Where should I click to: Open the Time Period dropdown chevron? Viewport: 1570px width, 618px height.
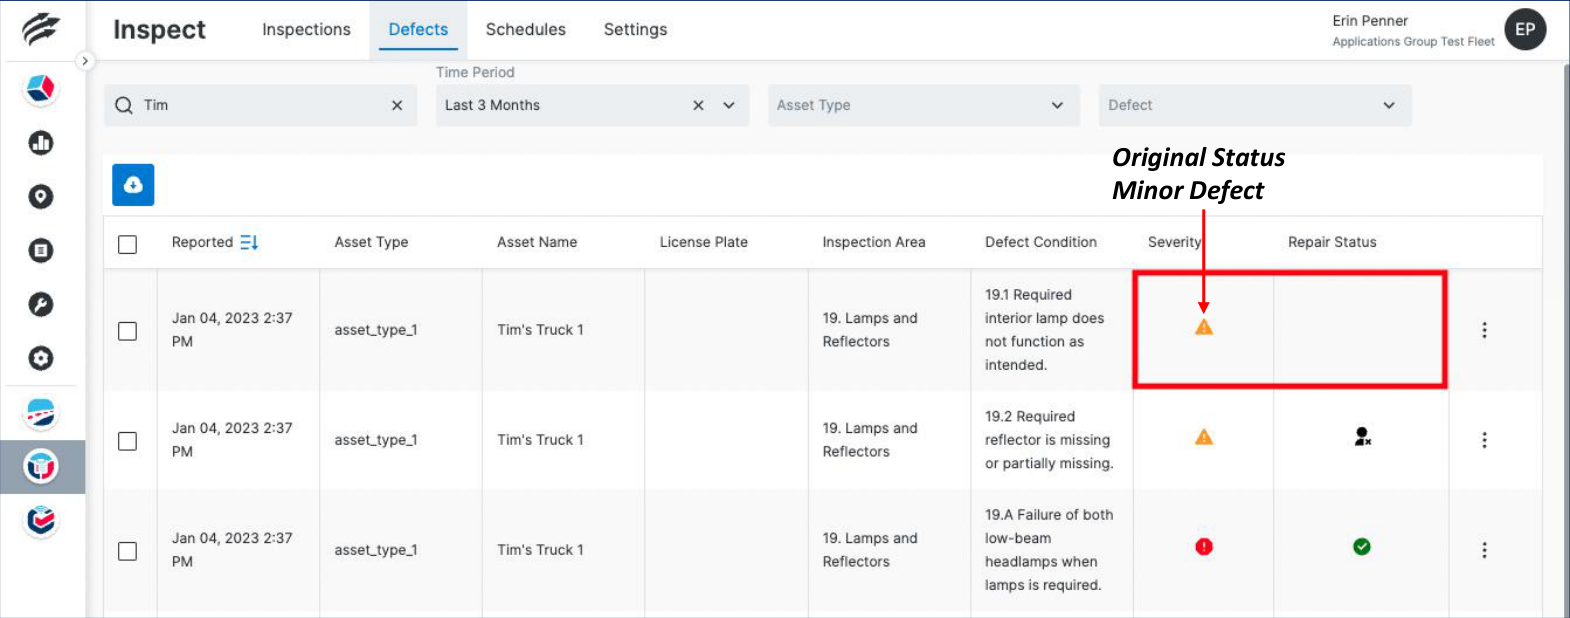[x=729, y=105]
